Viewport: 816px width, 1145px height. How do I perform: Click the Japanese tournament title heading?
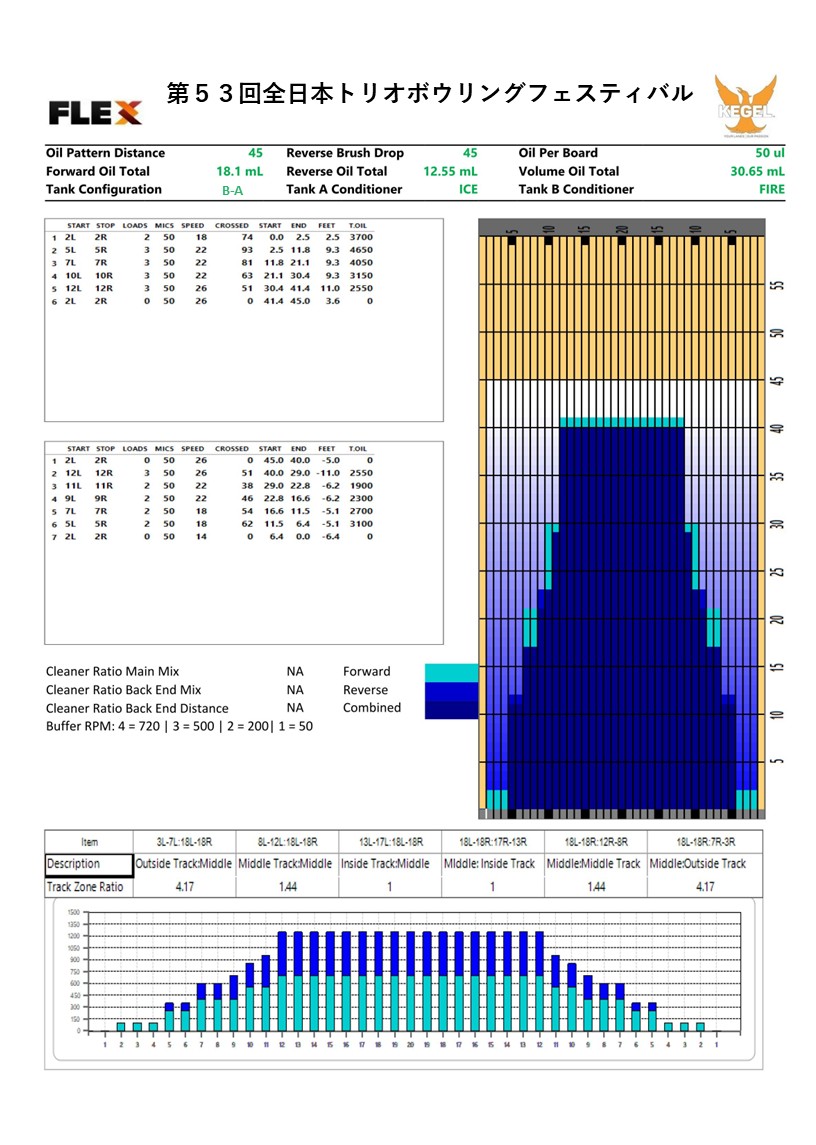pyautogui.click(x=429, y=94)
